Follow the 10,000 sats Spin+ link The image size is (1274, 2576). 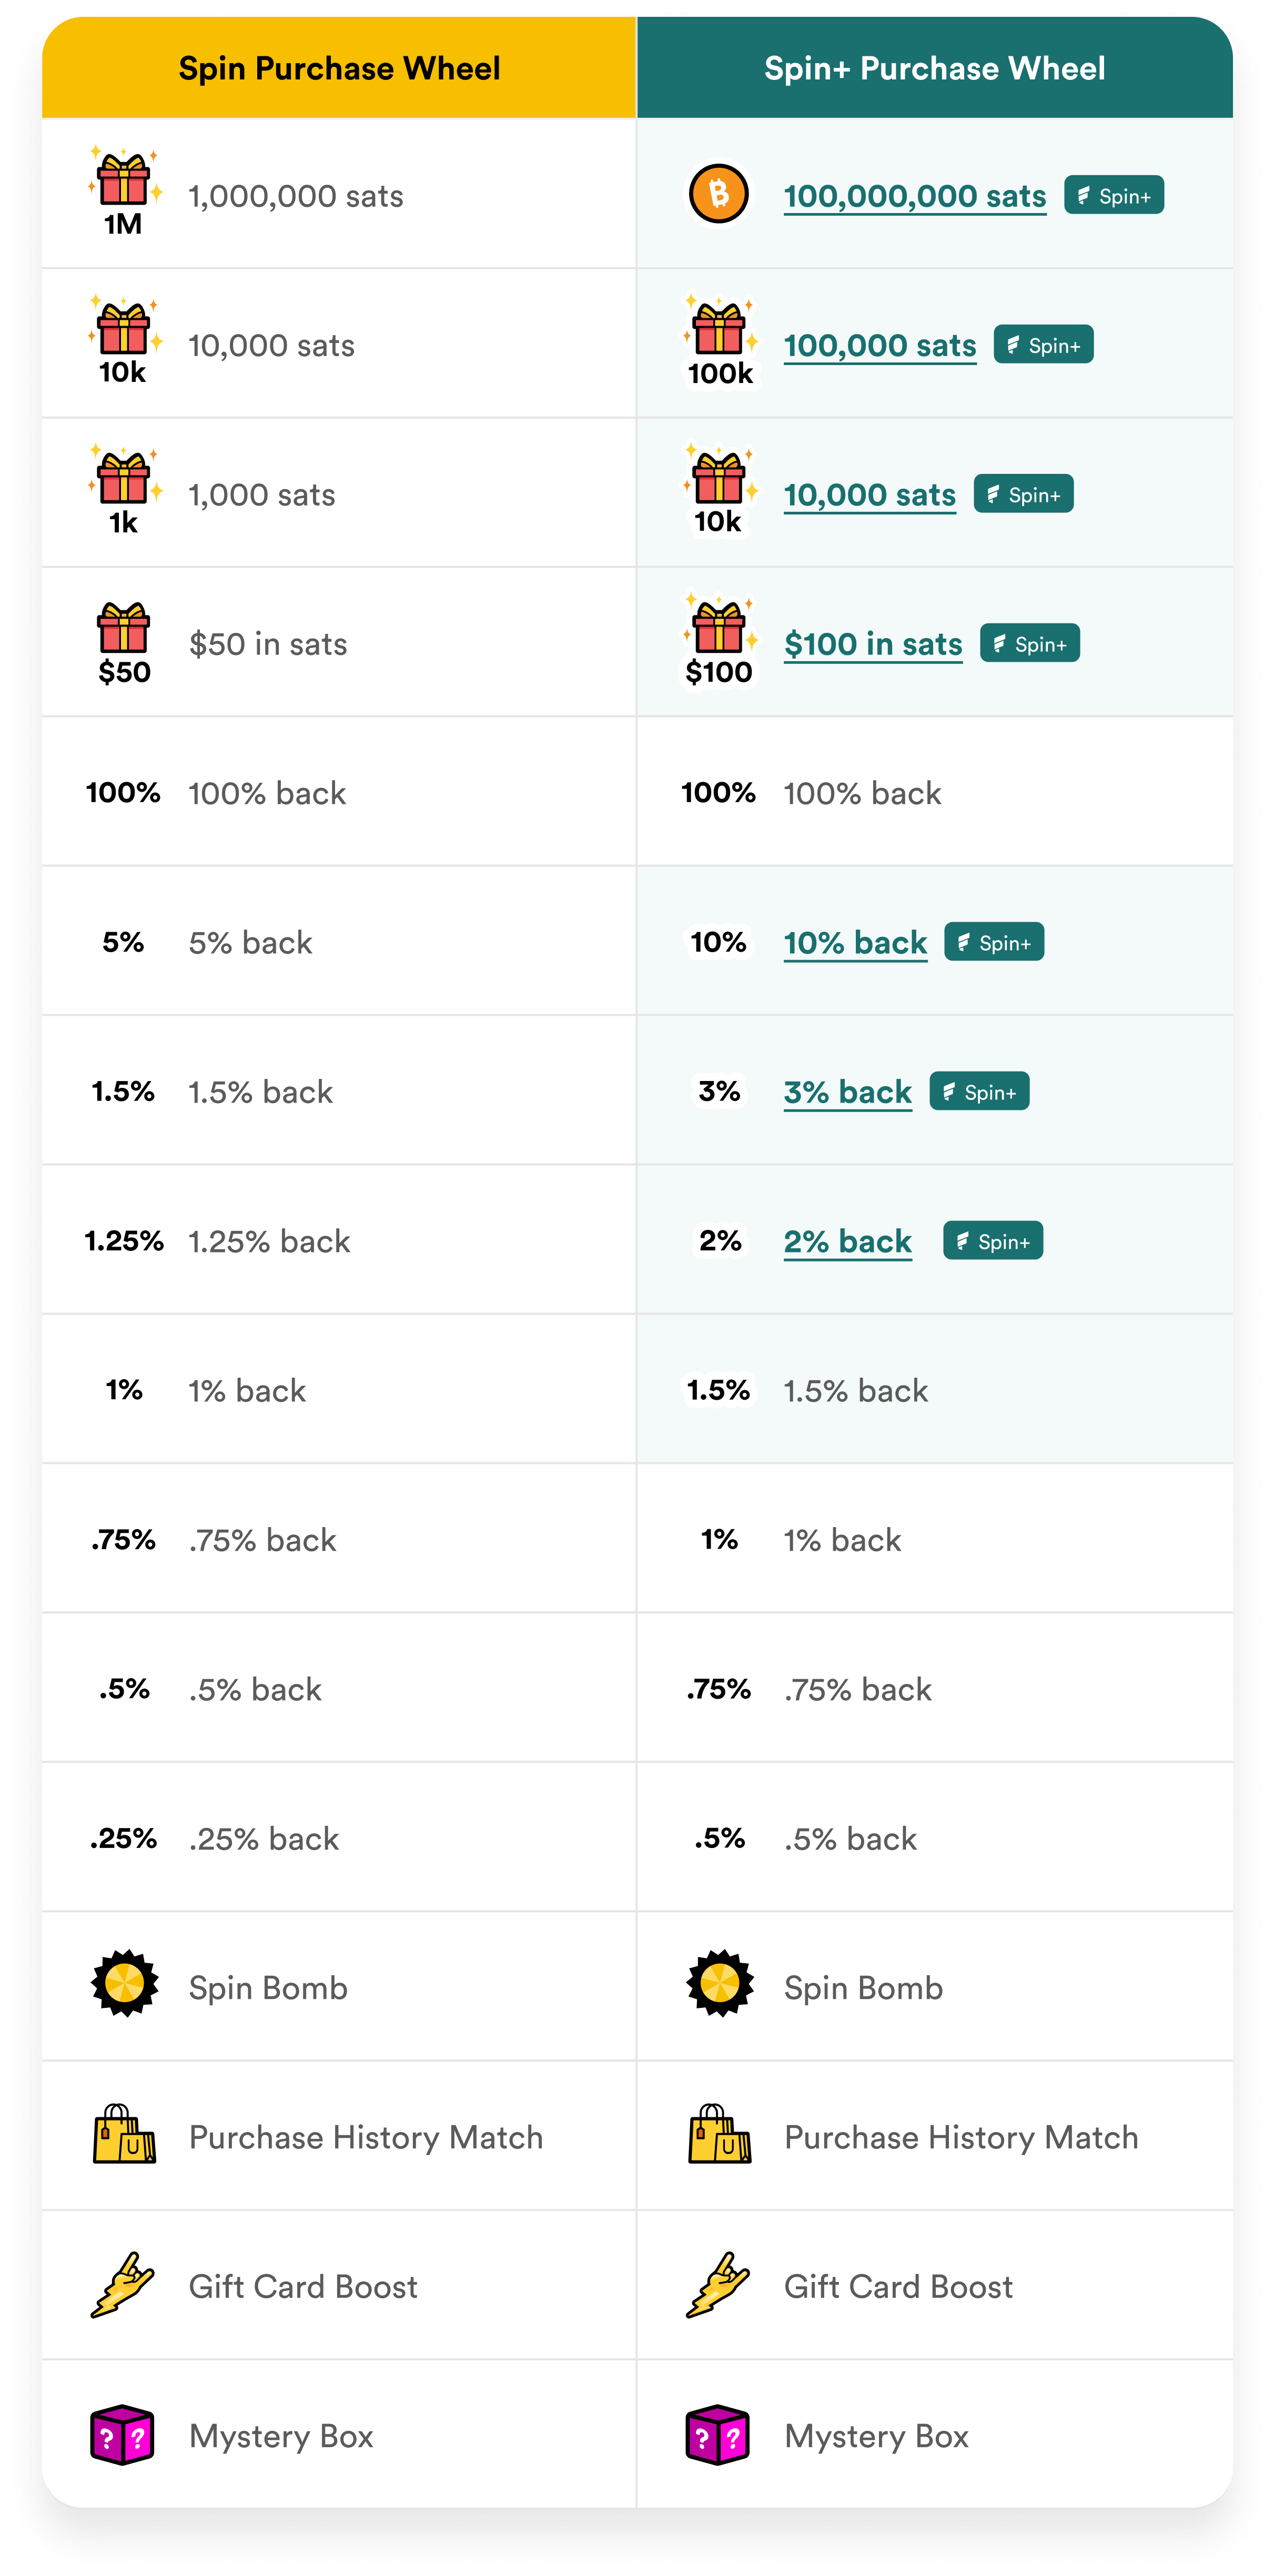pyautogui.click(x=869, y=494)
